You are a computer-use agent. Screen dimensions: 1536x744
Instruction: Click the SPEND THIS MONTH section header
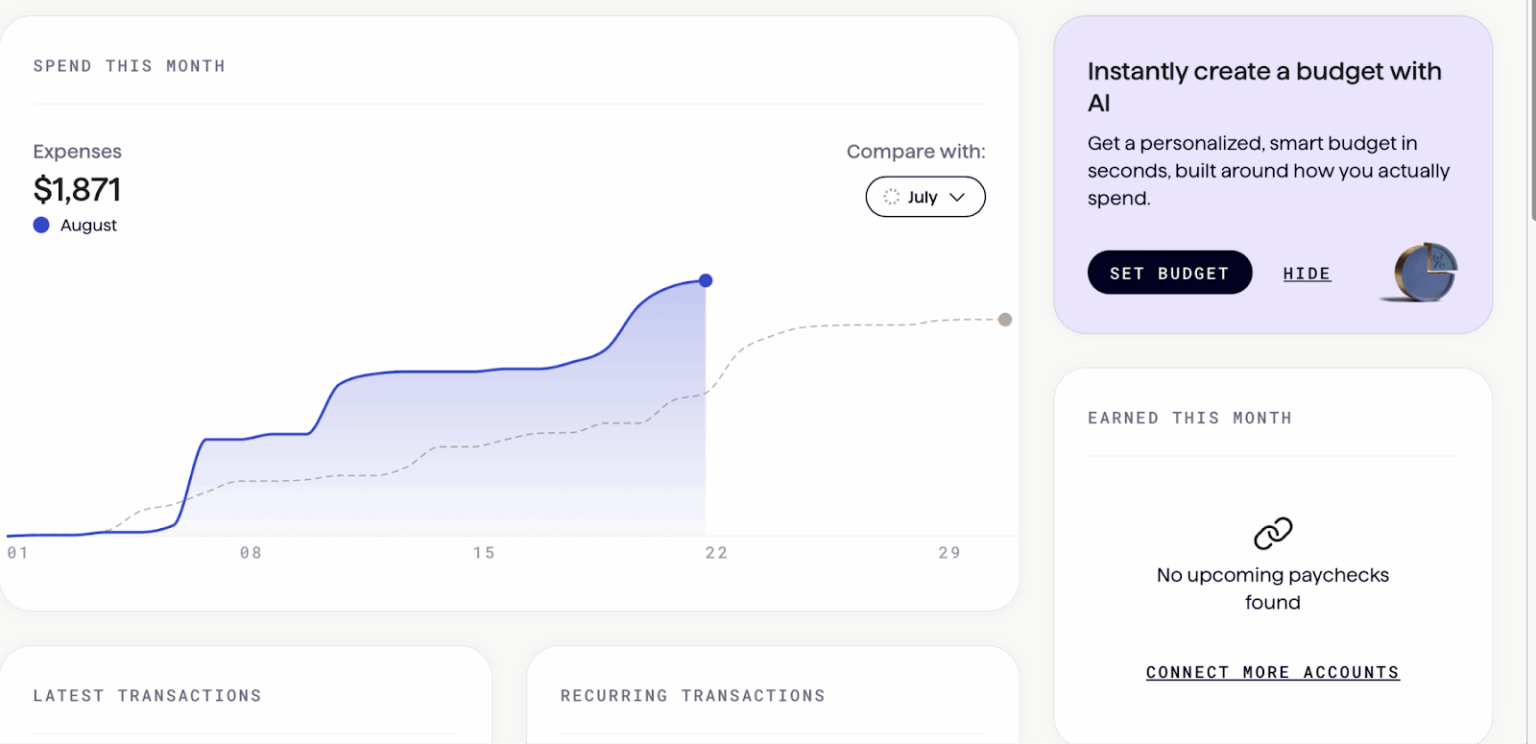click(x=129, y=66)
